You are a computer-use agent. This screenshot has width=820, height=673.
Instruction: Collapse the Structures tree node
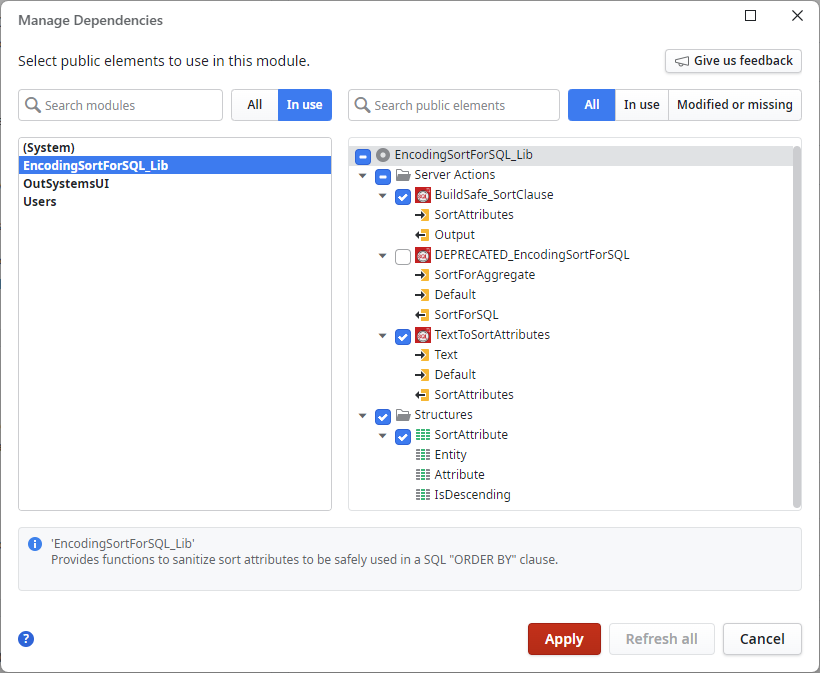pos(363,416)
